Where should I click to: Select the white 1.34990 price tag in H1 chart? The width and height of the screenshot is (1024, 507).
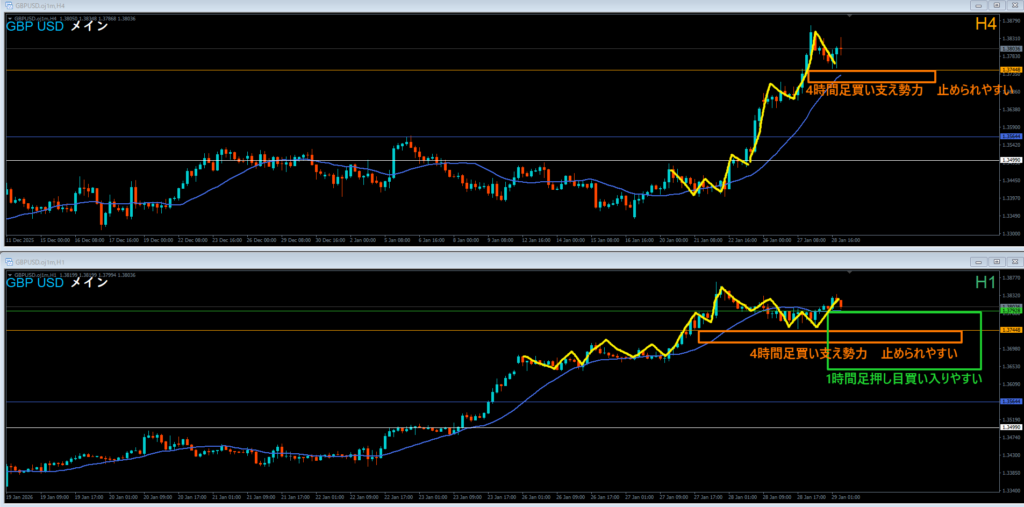click(1010, 427)
